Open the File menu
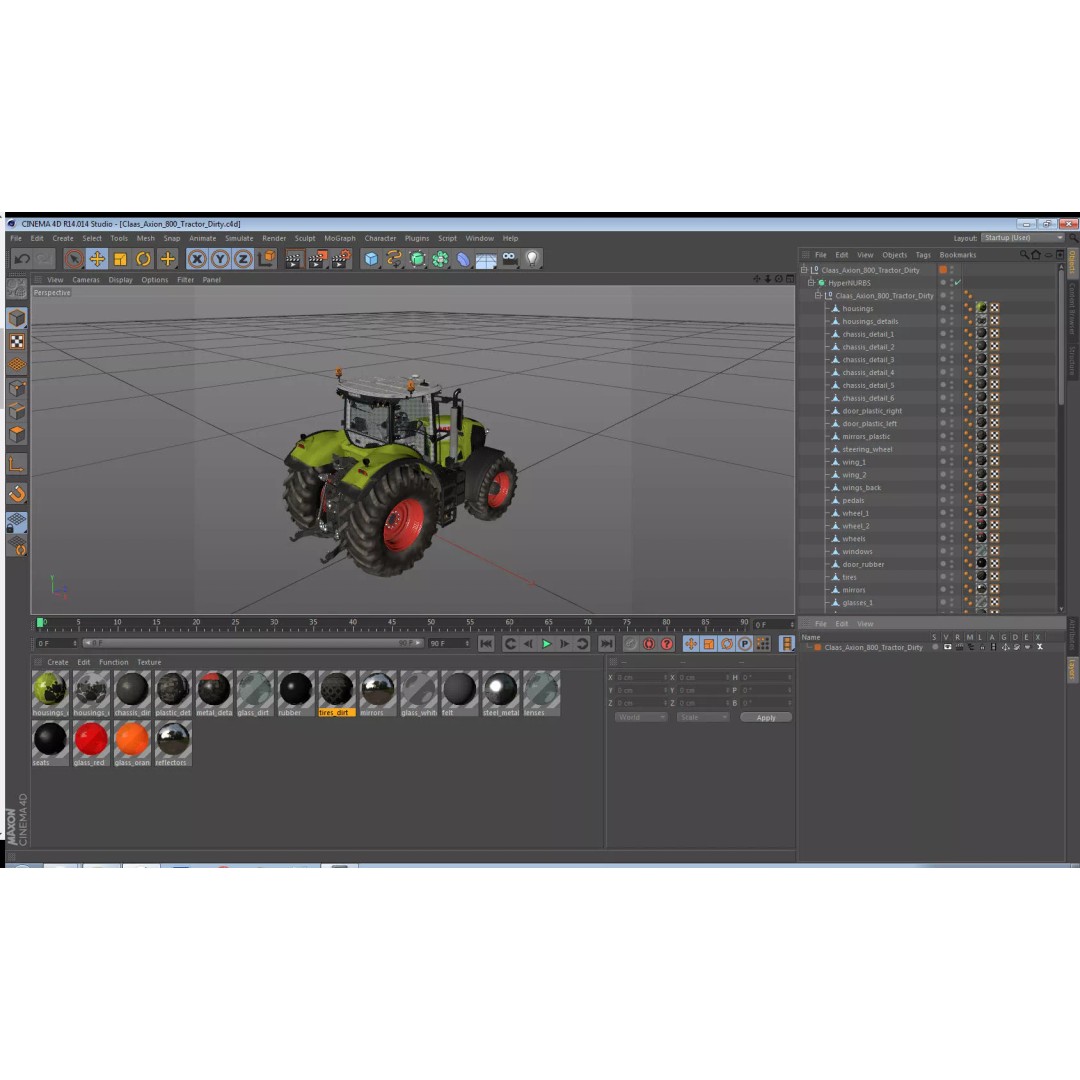This screenshot has width=1080, height=1080. click(x=16, y=238)
